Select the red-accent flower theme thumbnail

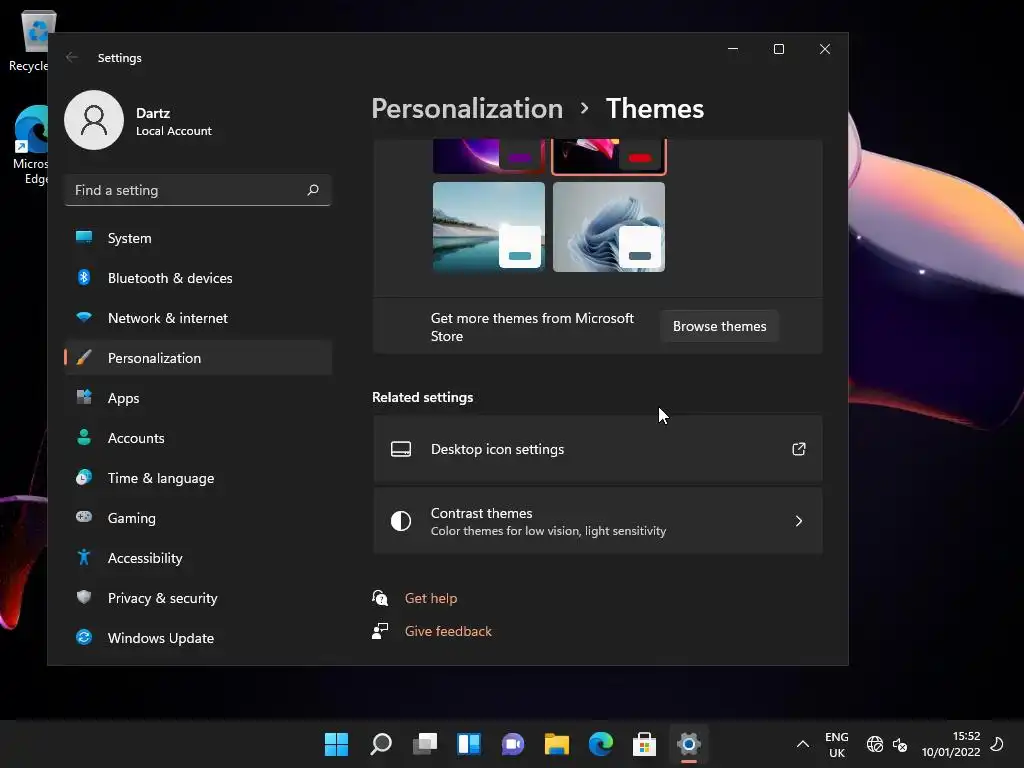pos(609,156)
